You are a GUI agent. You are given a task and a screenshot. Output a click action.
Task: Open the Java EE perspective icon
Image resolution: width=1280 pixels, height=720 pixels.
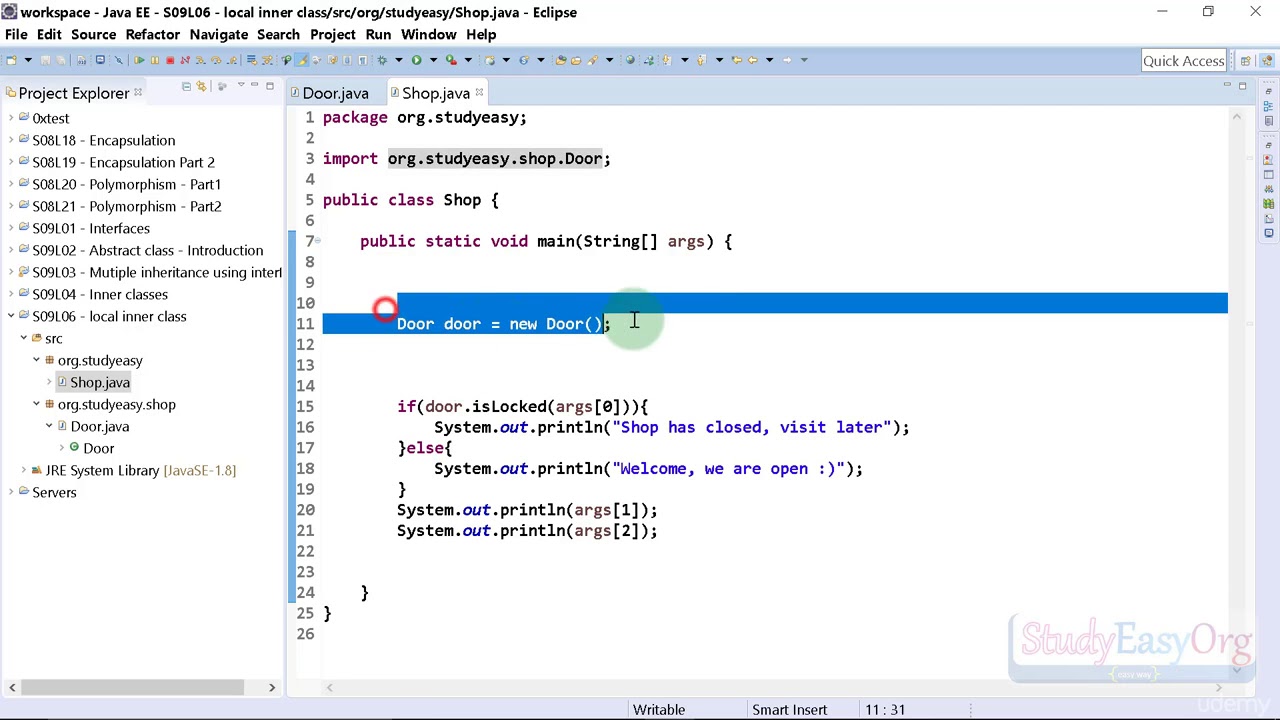click(x=1267, y=61)
